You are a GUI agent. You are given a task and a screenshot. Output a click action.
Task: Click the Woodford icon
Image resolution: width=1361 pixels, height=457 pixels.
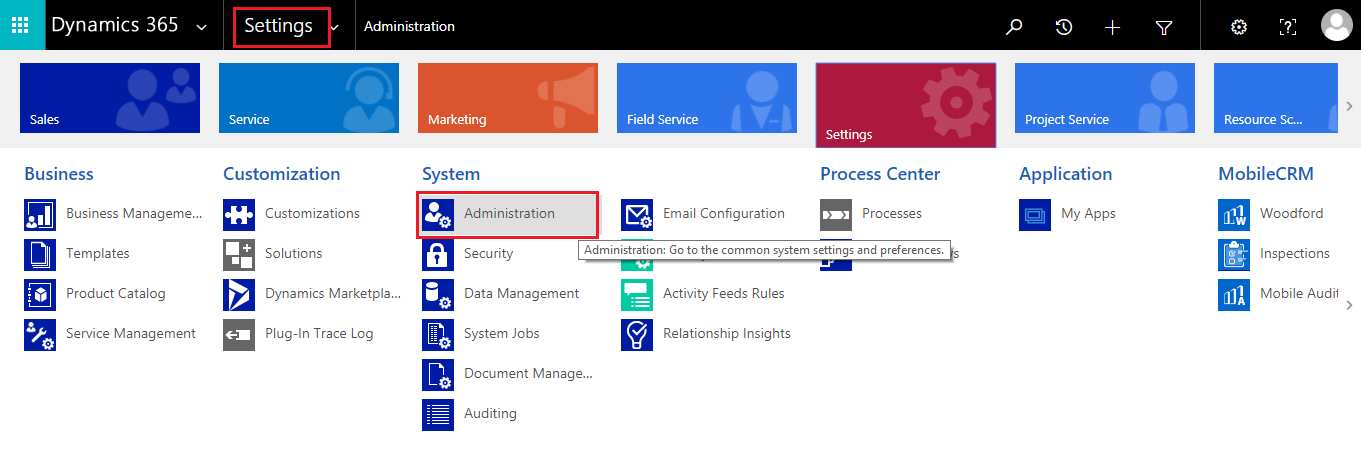click(x=1234, y=214)
